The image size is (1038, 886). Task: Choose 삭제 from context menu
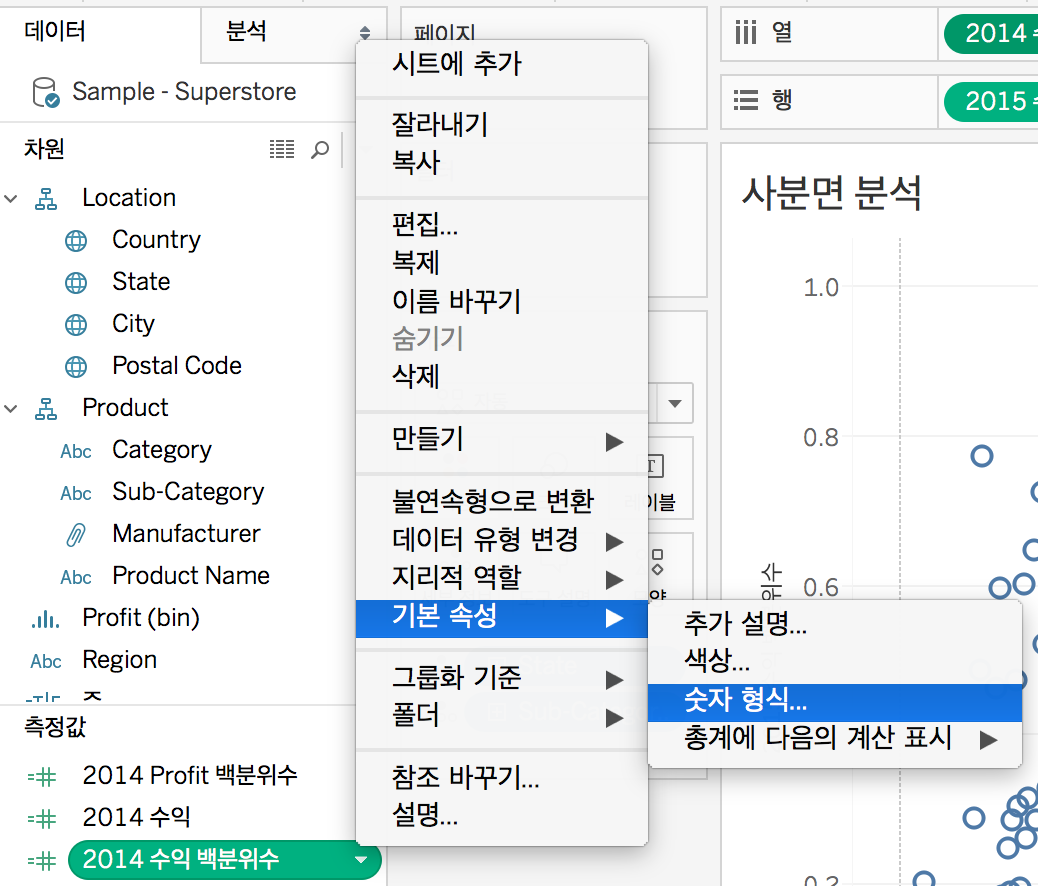502,377
